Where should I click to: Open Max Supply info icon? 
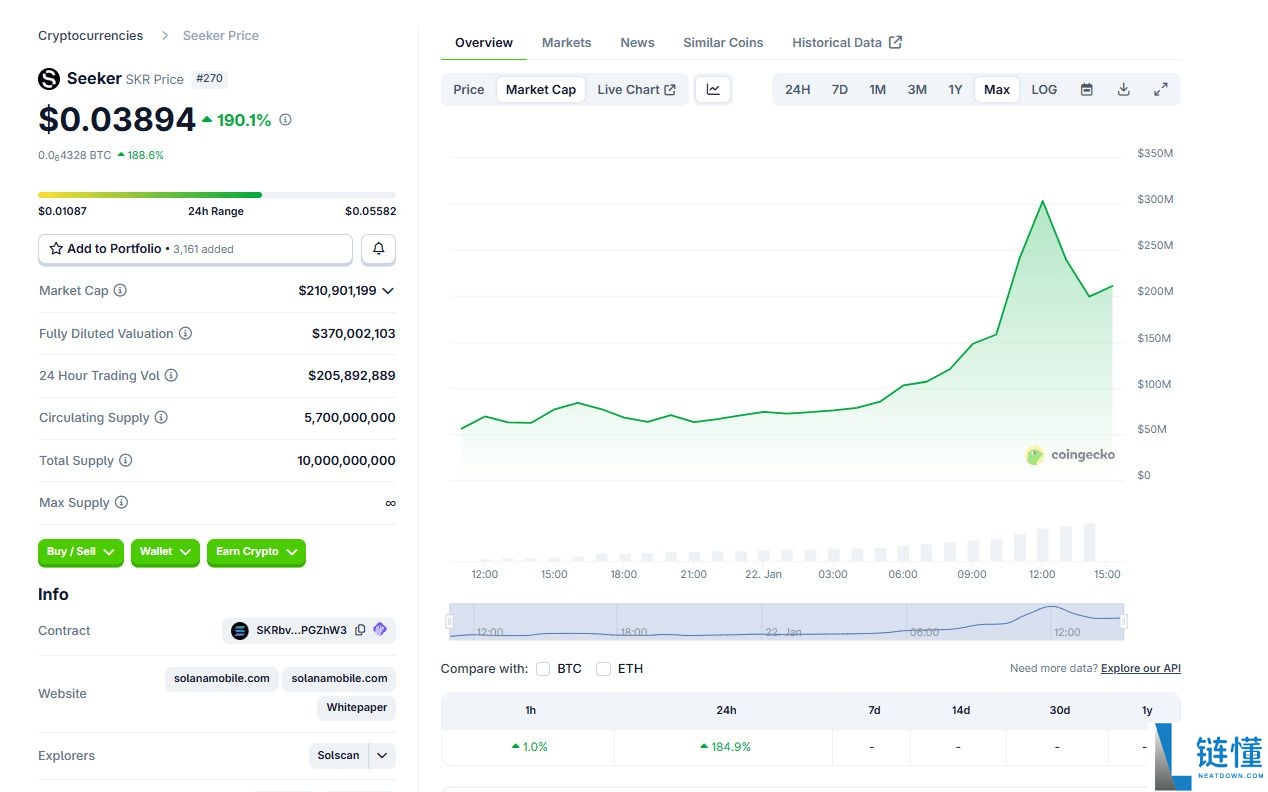point(121,503)
